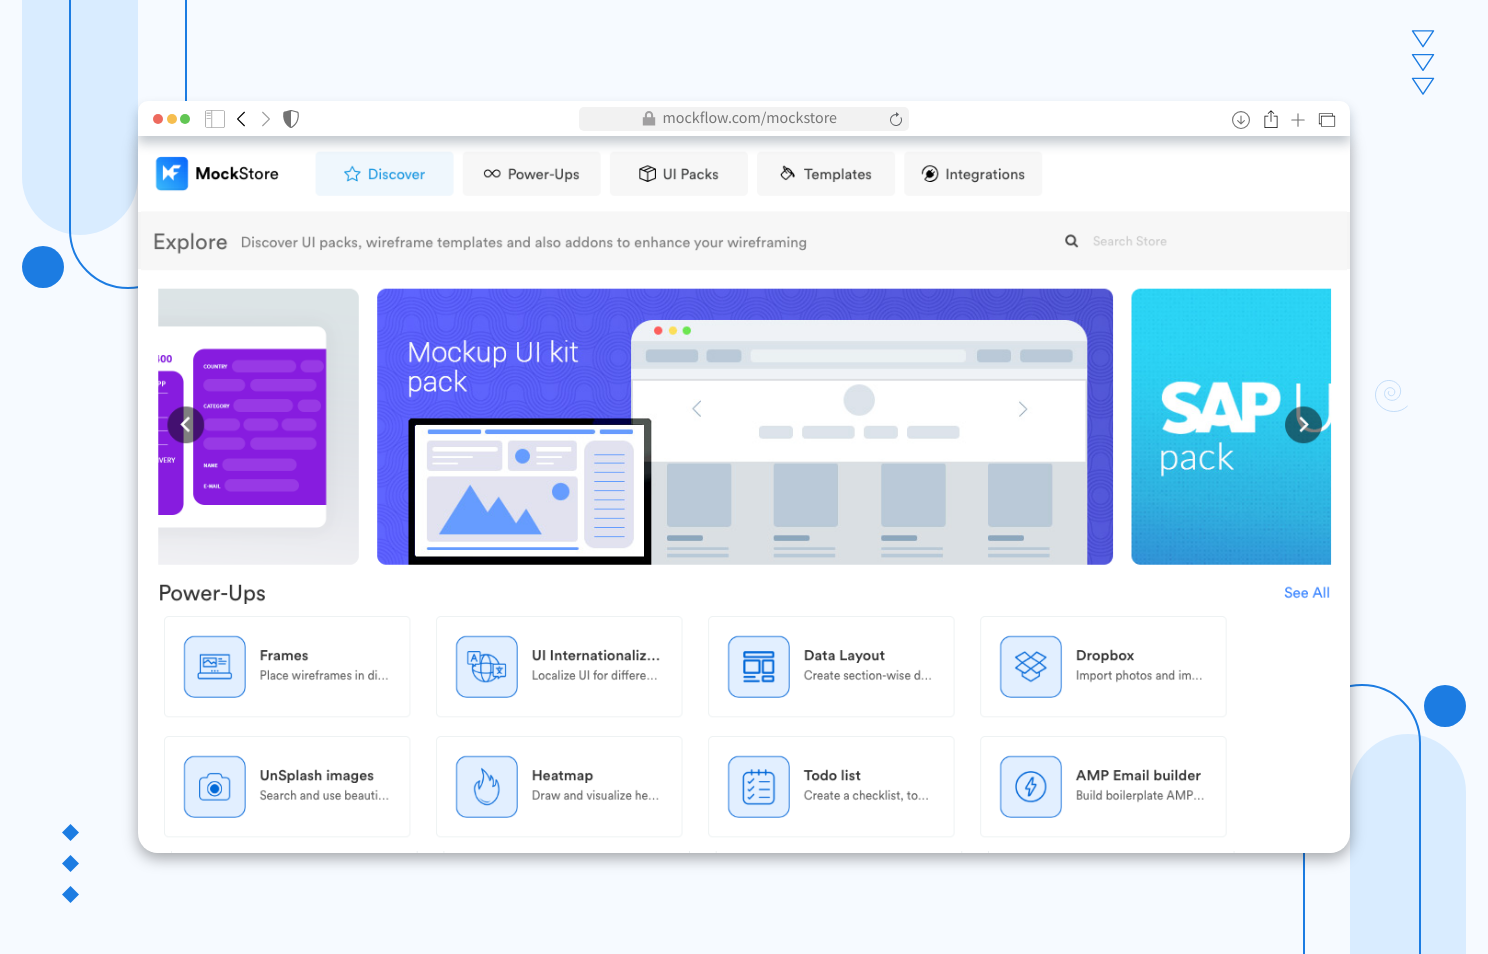This screenshot has height=954, width=1488.
Task: Click "Place wireframes in di..." description
Action: [324, 676]
